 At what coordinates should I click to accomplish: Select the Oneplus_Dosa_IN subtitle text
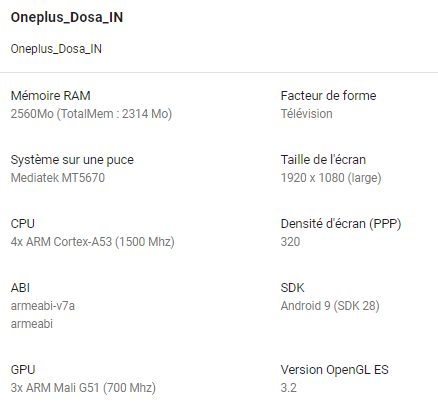56,49
